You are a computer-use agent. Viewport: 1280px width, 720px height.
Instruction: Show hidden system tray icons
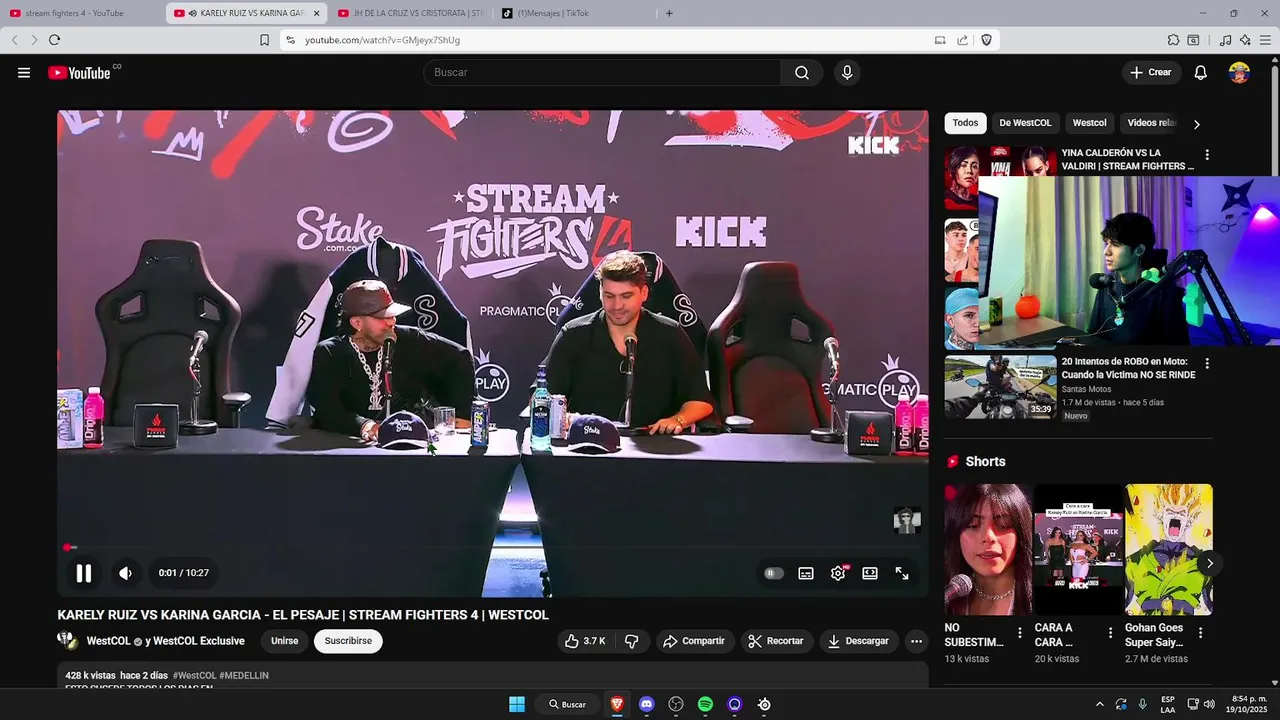click(1099, 704)
